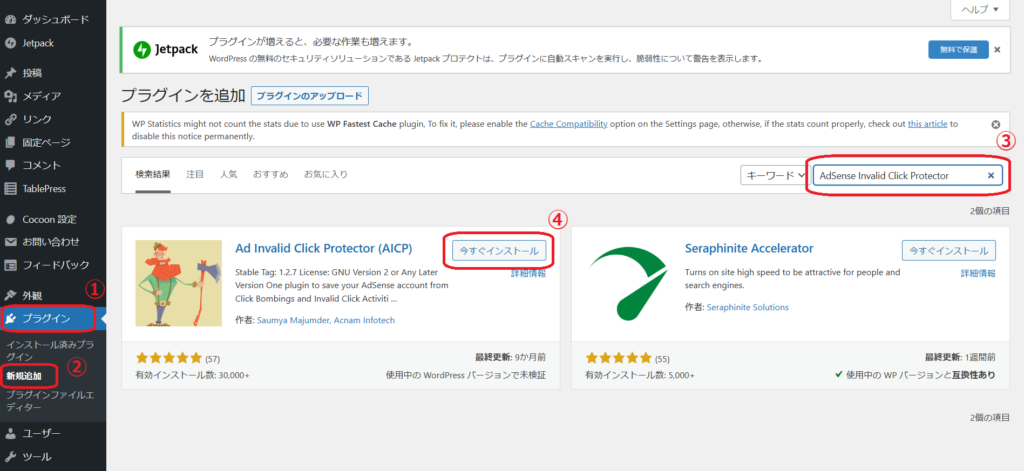
Task: Open the Cache Compatibility link
Action: coord(569,123)
